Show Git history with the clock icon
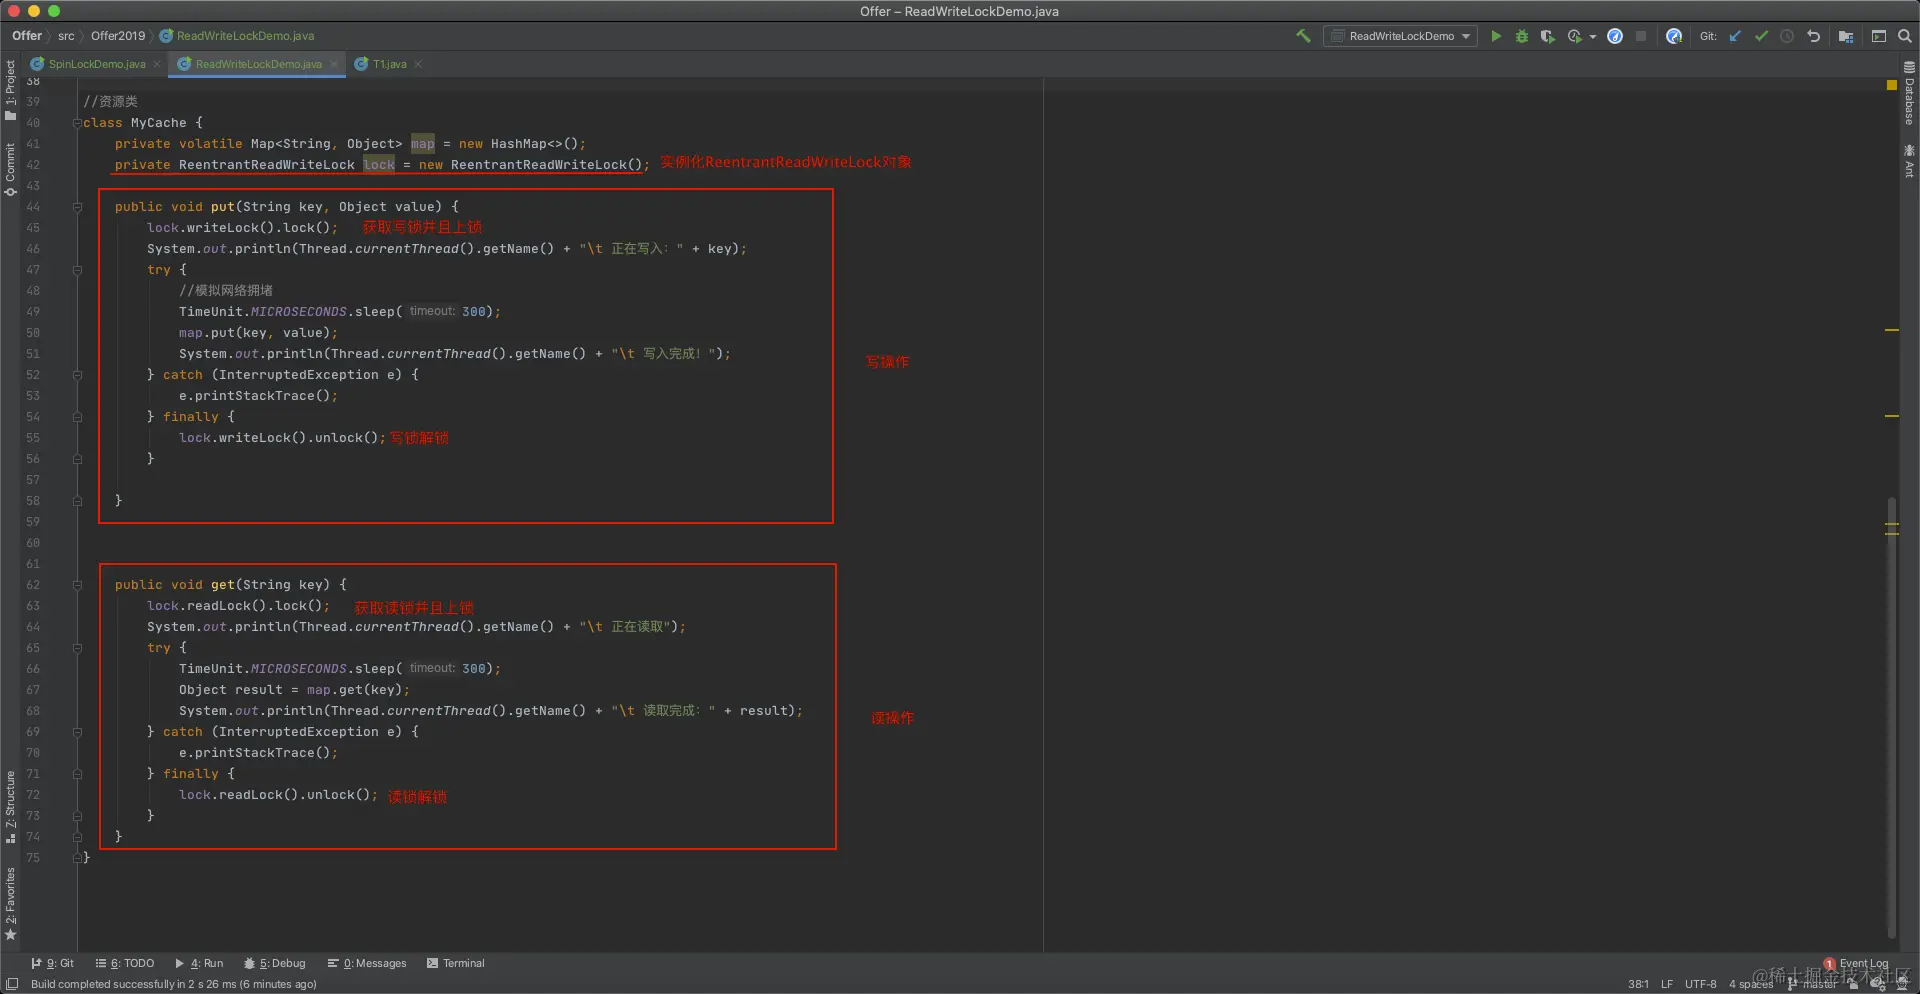Viewport: 1920px width, 994px height. coord(1787,36)
